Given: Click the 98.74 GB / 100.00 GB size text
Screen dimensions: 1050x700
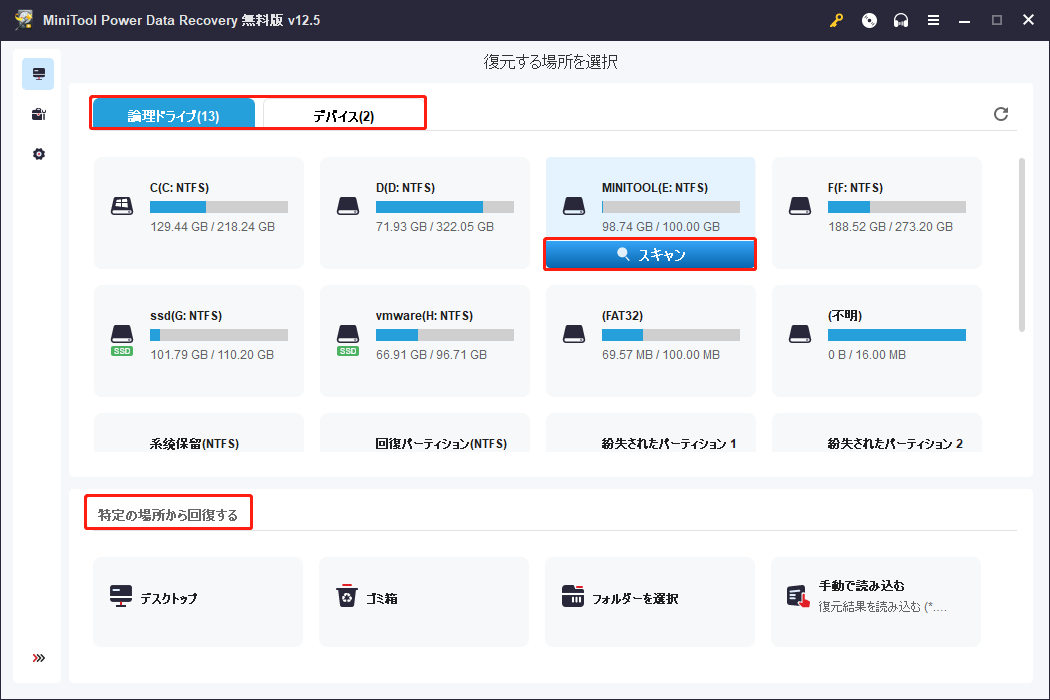Looking at the screenshot, I should tap(661, 226).
